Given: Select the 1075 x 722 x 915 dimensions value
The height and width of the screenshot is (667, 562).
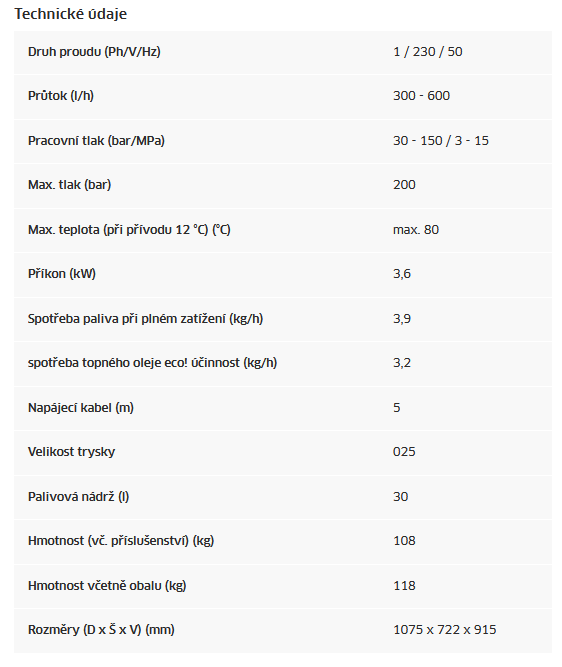Looking at the screenshot, I should click(445, 630).
